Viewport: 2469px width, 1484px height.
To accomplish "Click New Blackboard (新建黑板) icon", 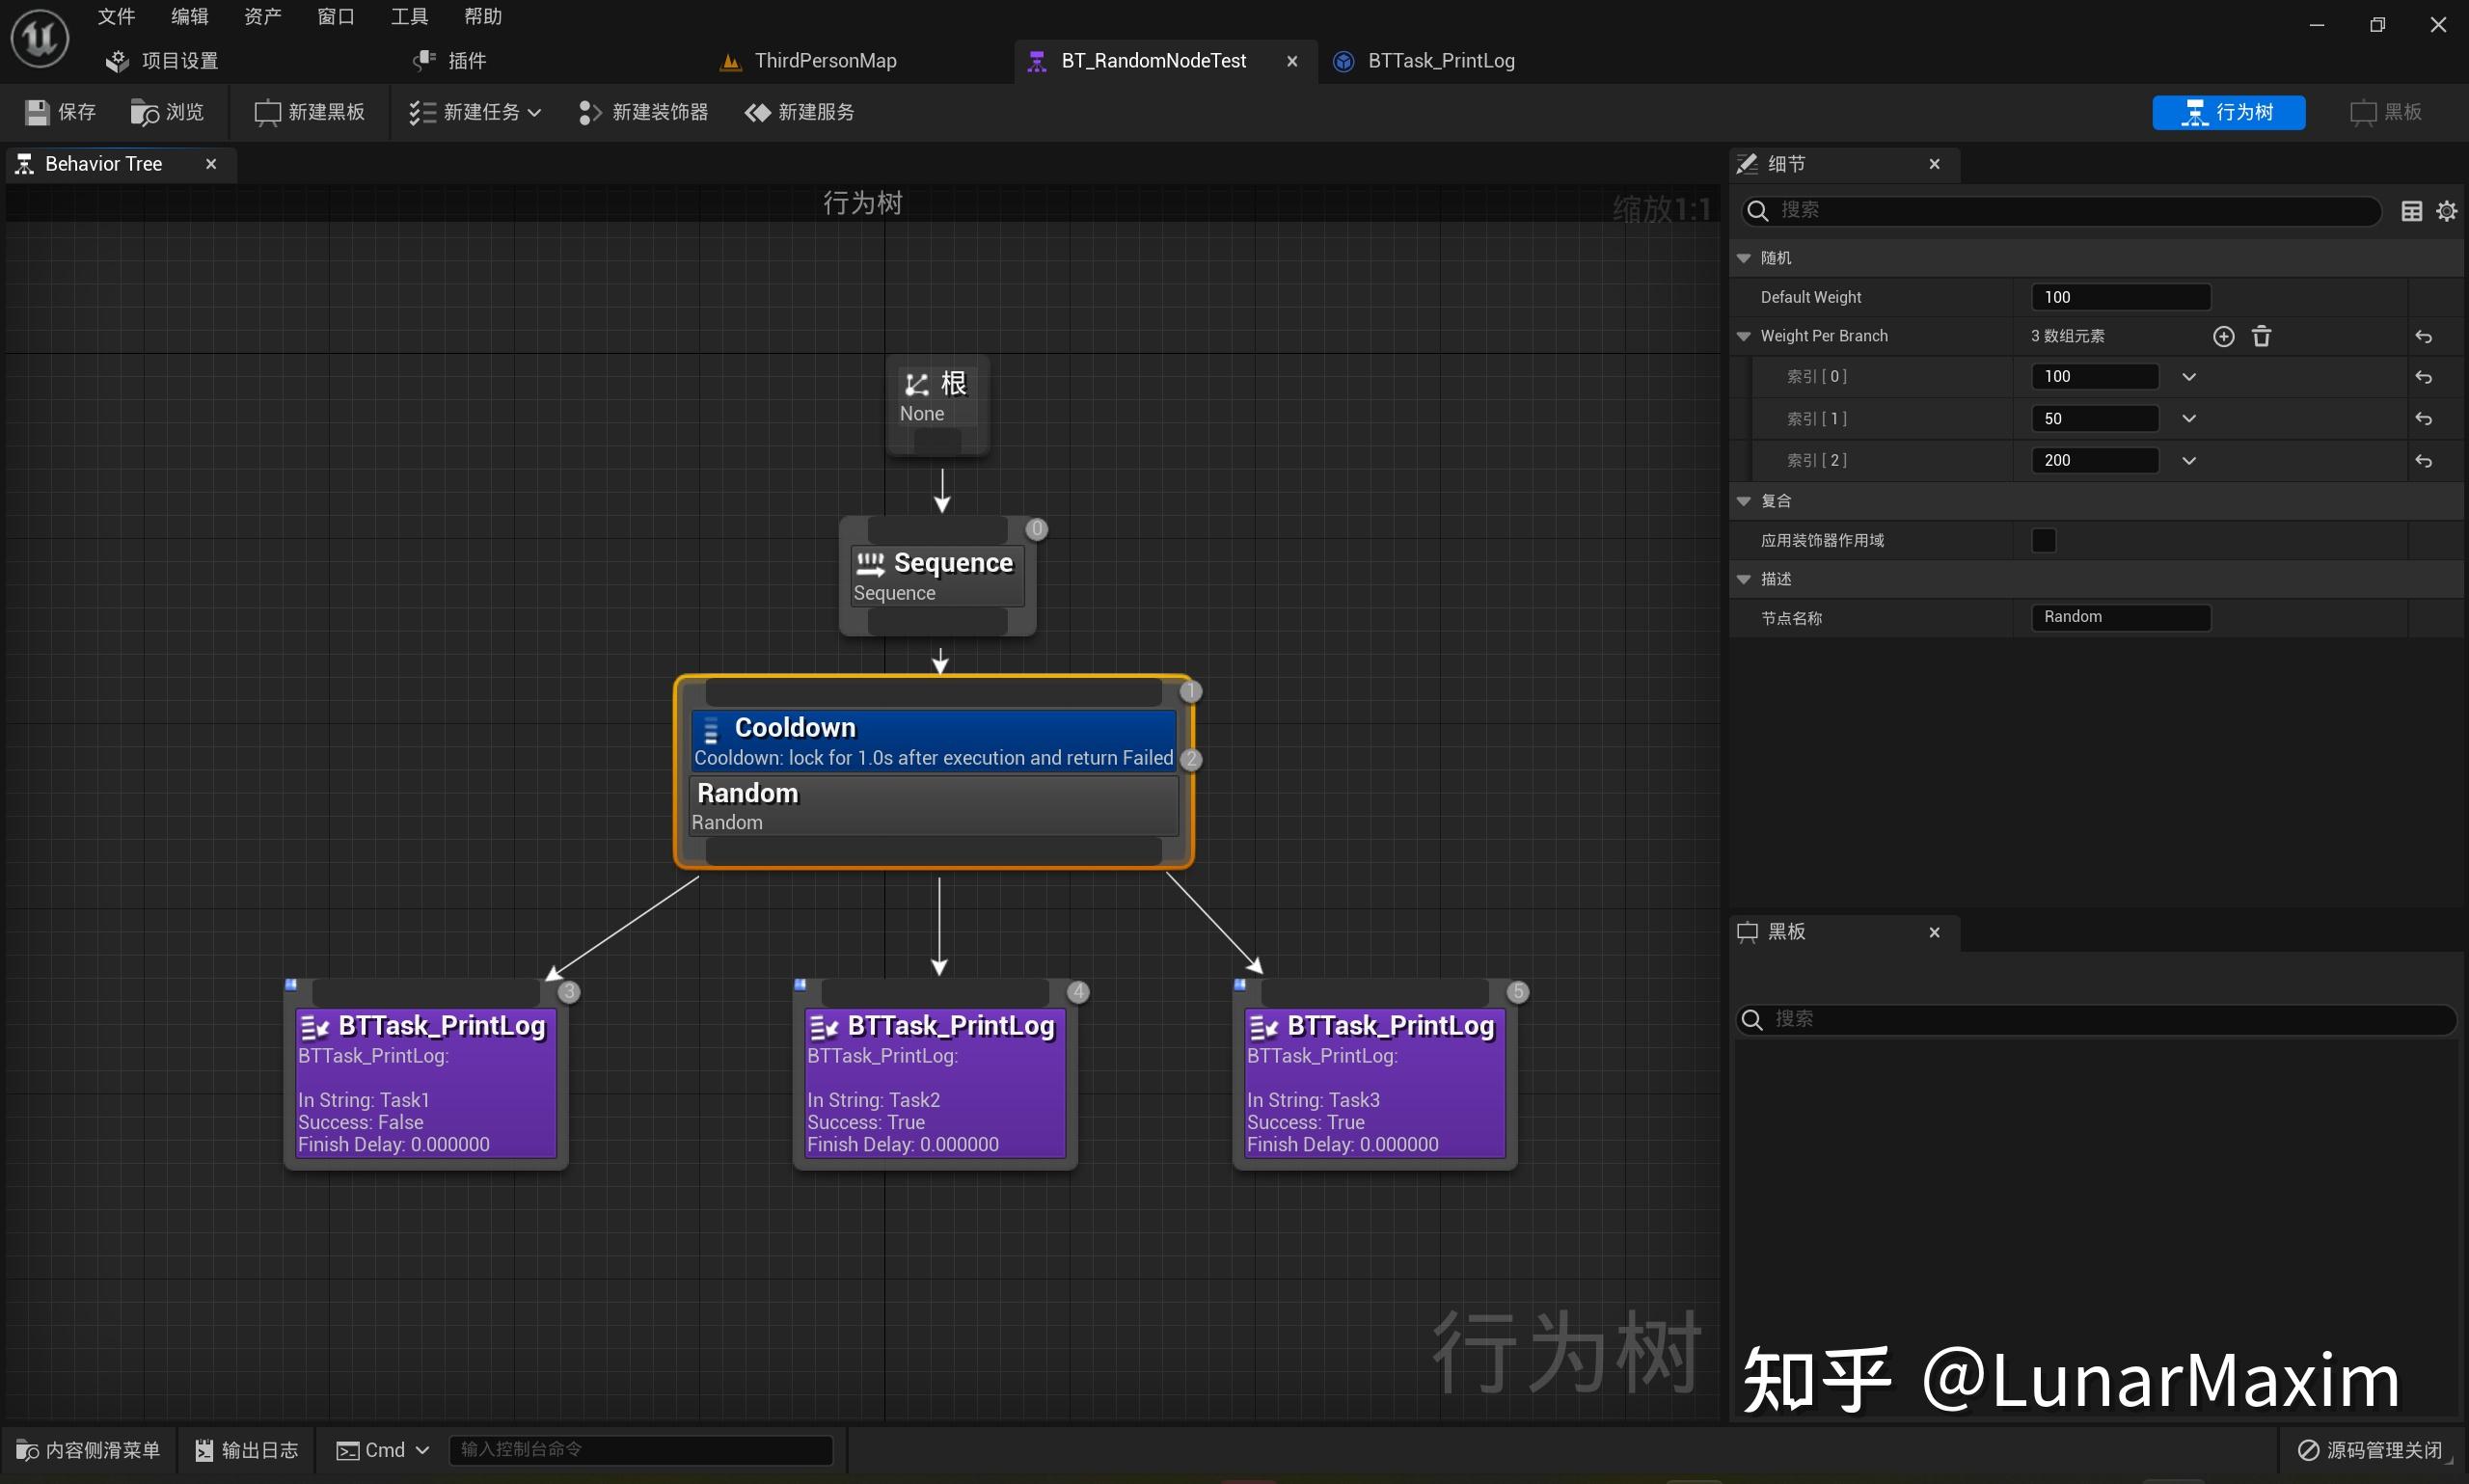I will pyautogui.click(x=267, y=112).
